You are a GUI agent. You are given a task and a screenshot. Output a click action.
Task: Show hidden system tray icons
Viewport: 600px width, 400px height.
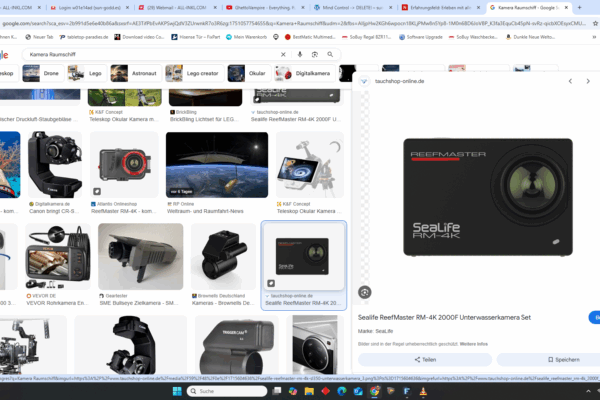point(588,391)
